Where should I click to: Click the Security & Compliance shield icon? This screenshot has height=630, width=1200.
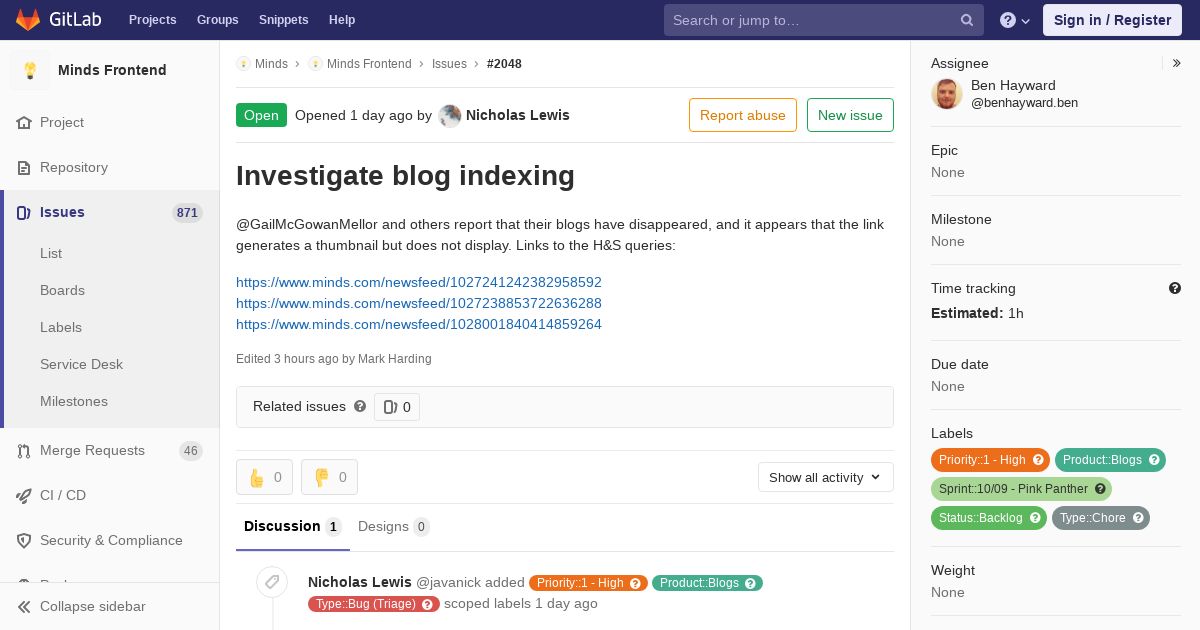pos(24,541)
